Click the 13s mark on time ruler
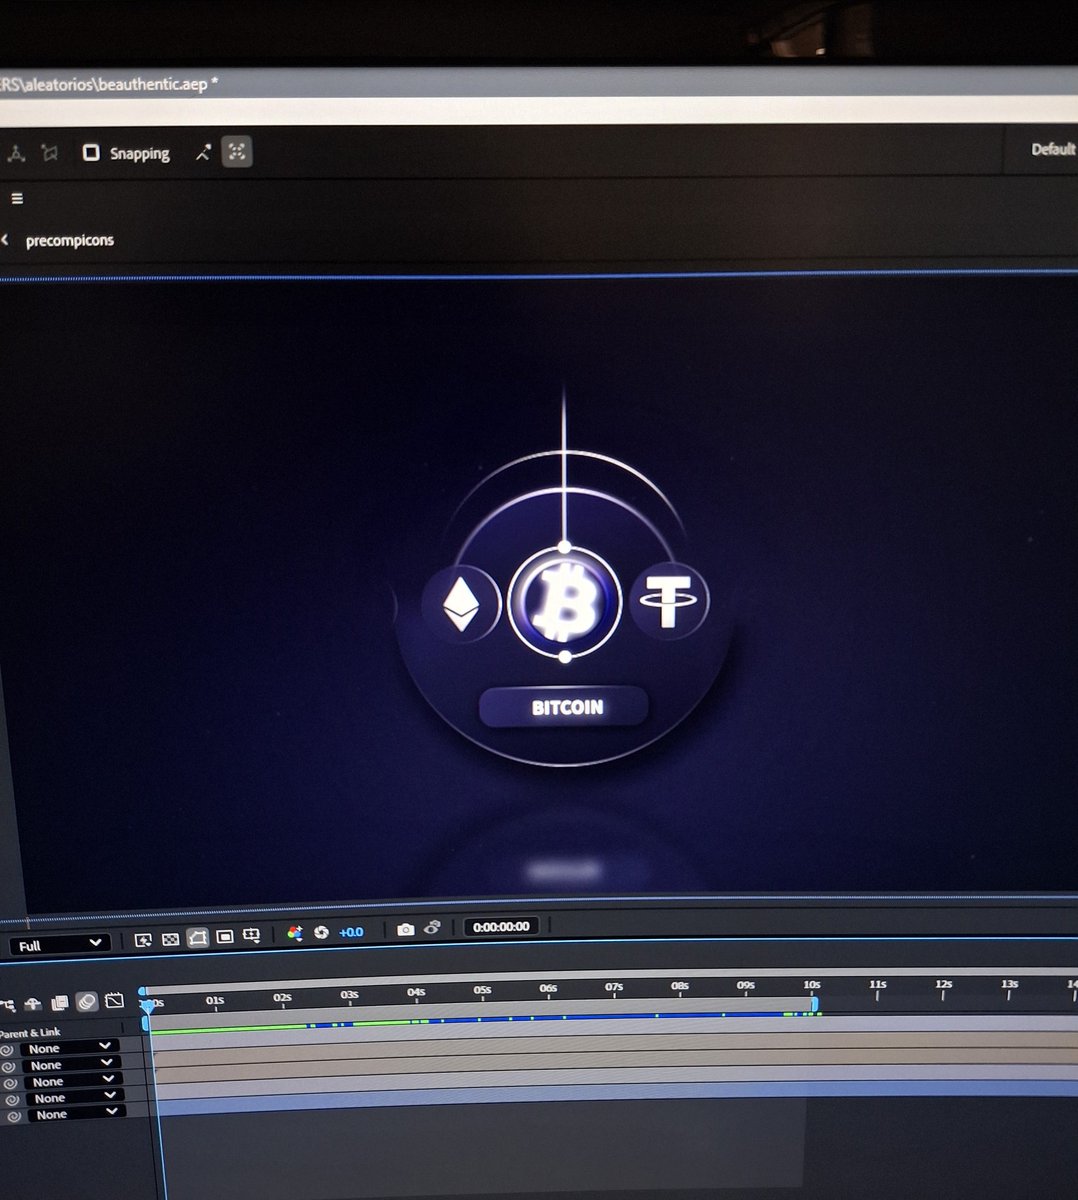1078x1200 pixels. (x=1009, y=984)
